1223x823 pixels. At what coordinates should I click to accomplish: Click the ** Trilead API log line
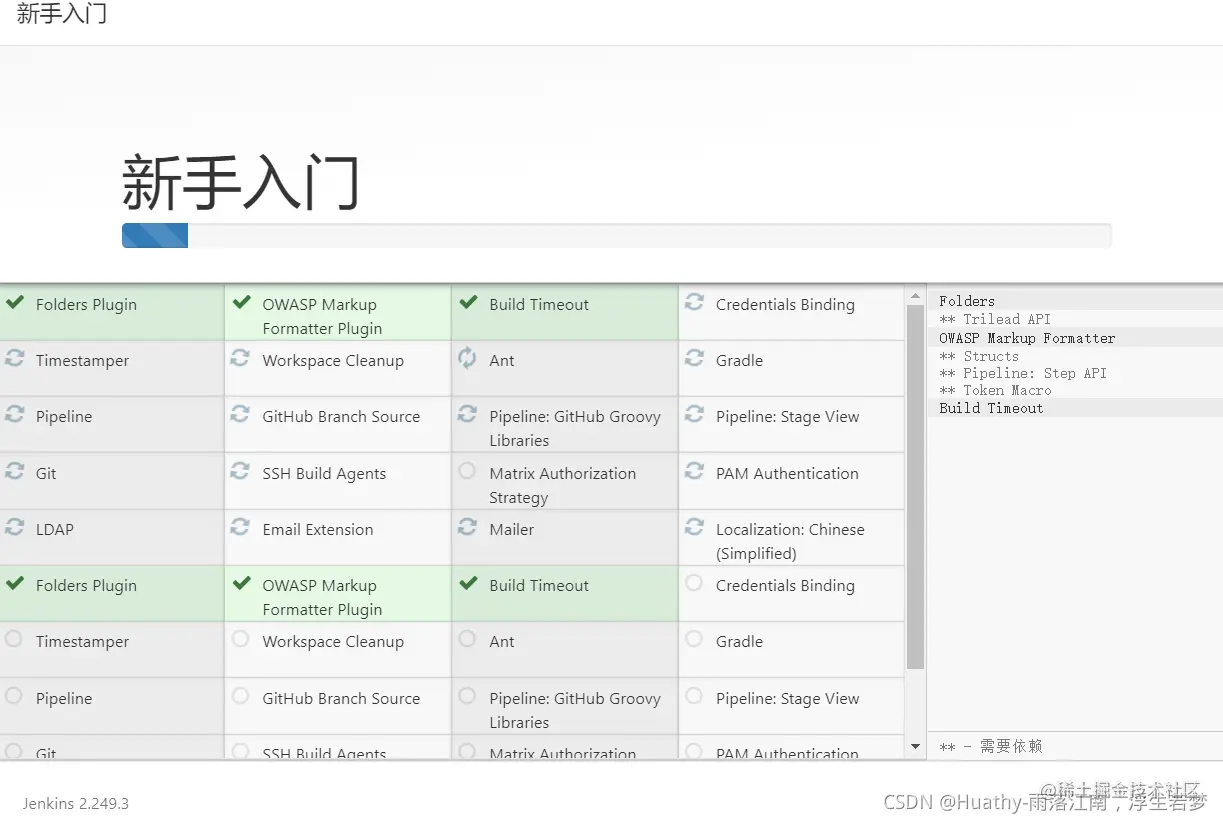(x=995, y=319)
